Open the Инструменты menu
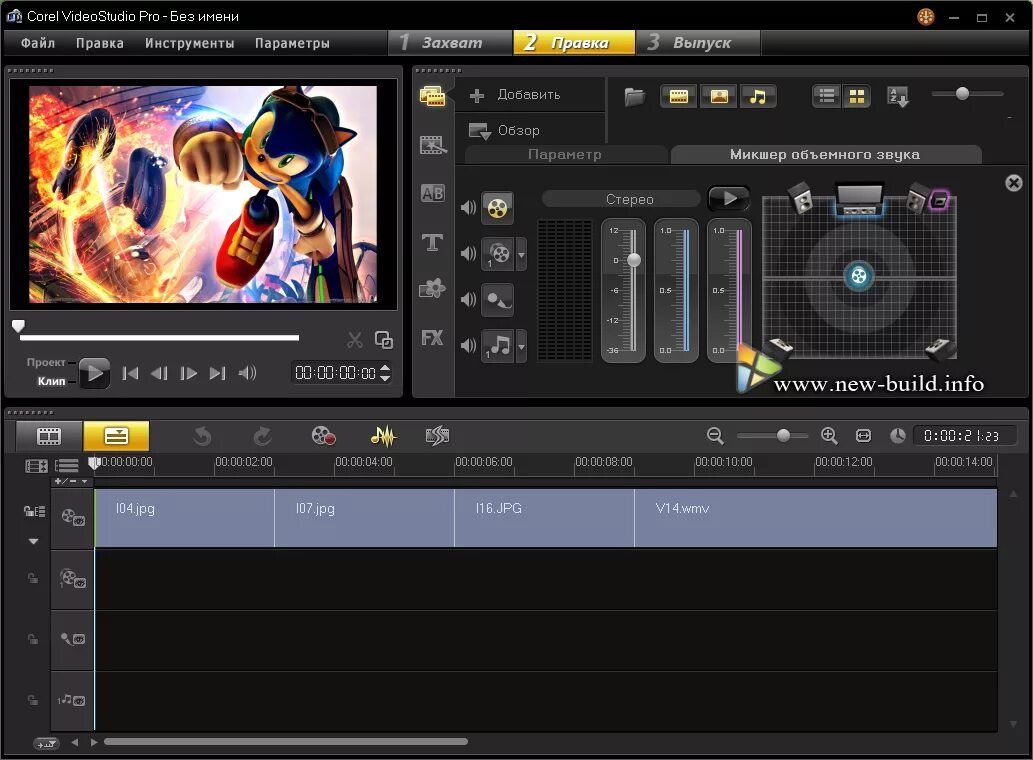This screenshot has width=1033, height=760. [x=190, y=43]
